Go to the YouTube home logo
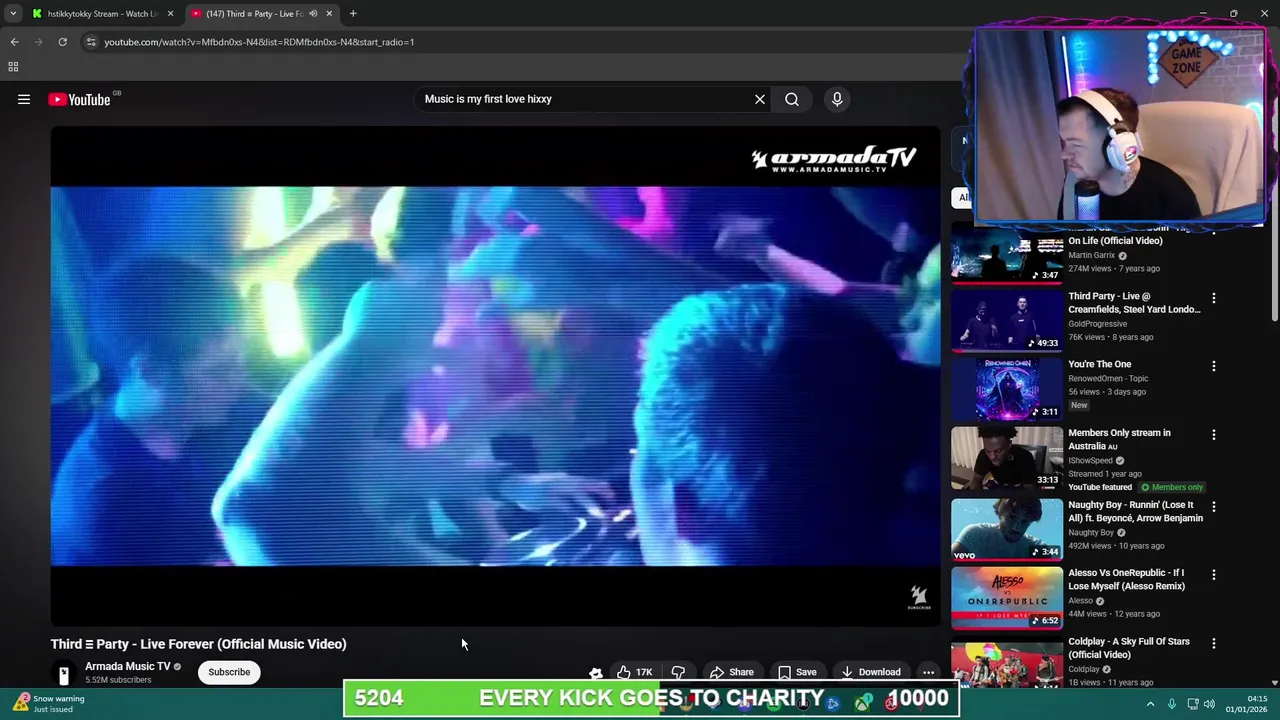This screenshot has height=720, width=1280. point(79,99)
